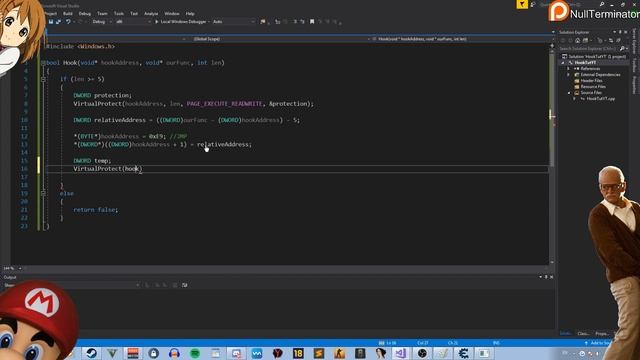The width and height of the screenshot is (640, 360).
Task: Open Visual Studio from the taskbar
Action: pyautogui.click(x=401, y=353)
